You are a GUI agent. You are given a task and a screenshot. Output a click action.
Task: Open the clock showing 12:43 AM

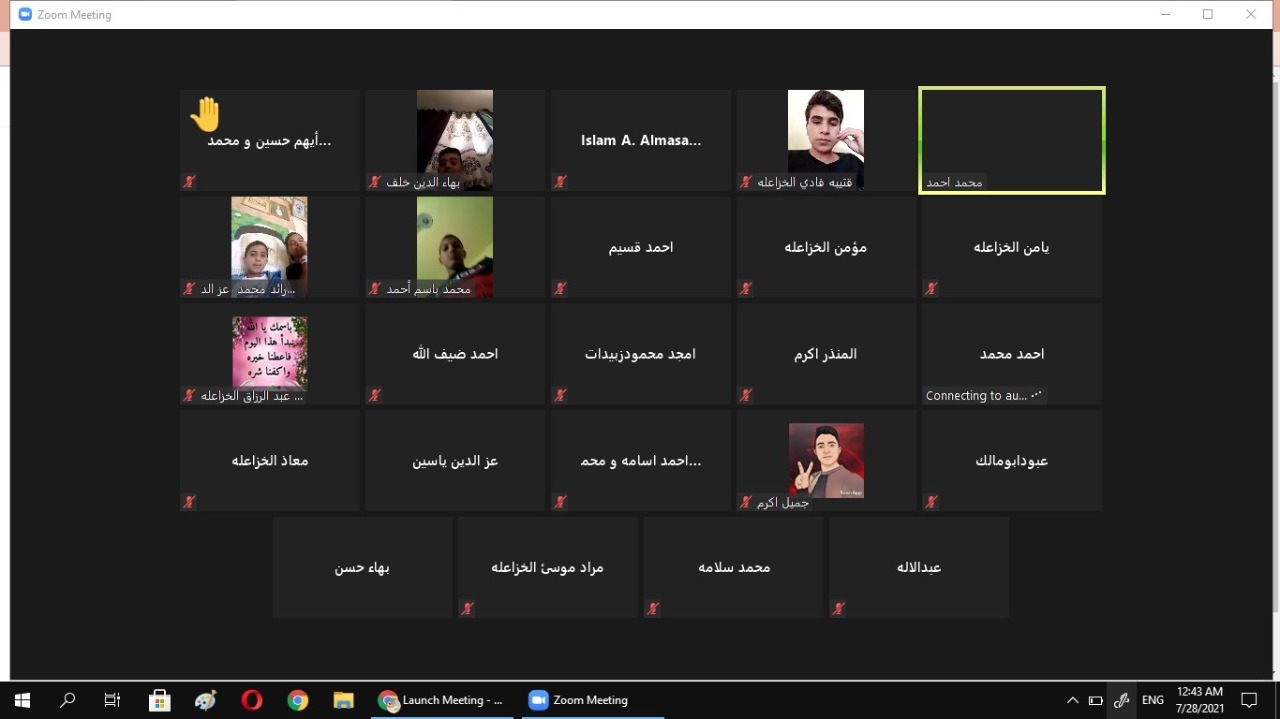pyautogui.click(x=1199, y=699)
